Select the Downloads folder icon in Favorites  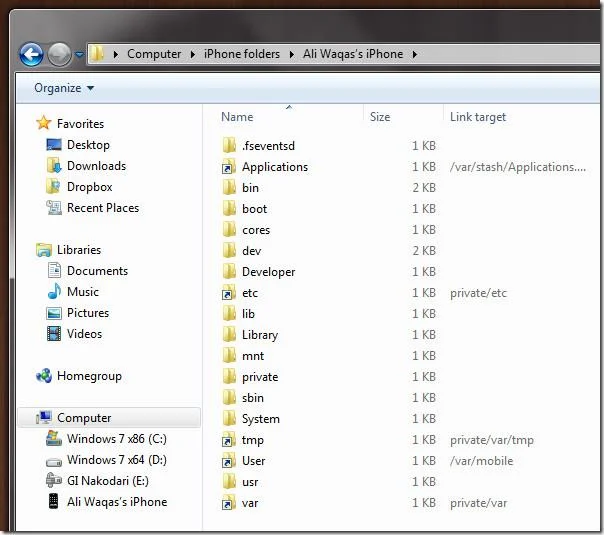click(x=54, y=166)
